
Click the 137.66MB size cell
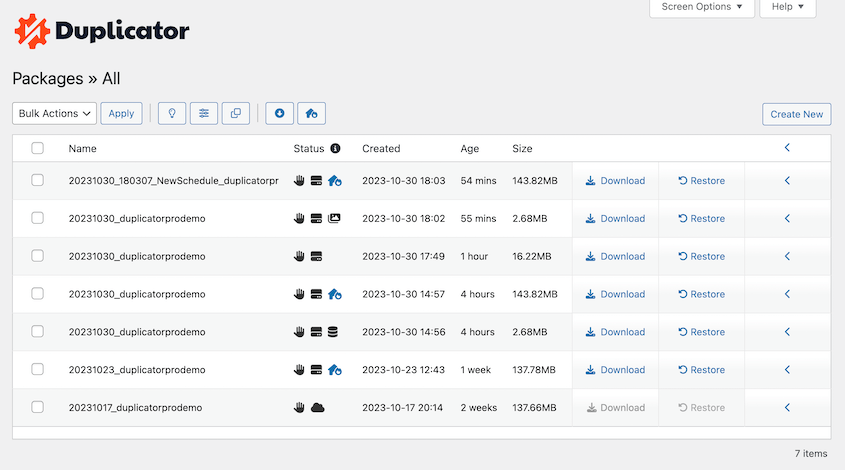[534, 407]
